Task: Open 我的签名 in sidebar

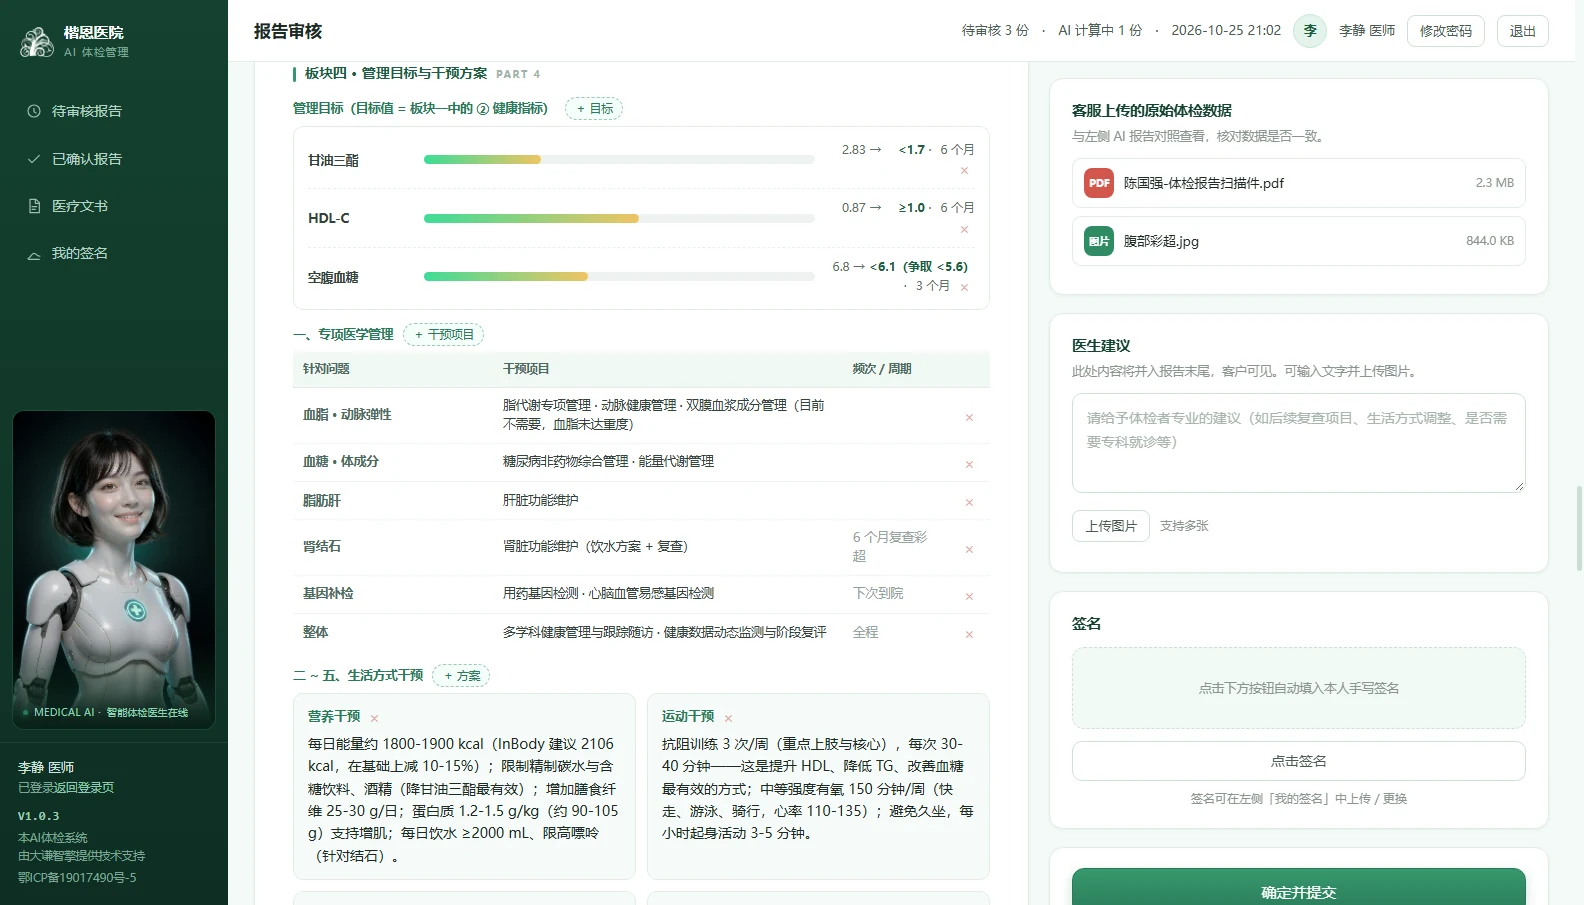Action: pyautogui.click(x=114, y=254)
